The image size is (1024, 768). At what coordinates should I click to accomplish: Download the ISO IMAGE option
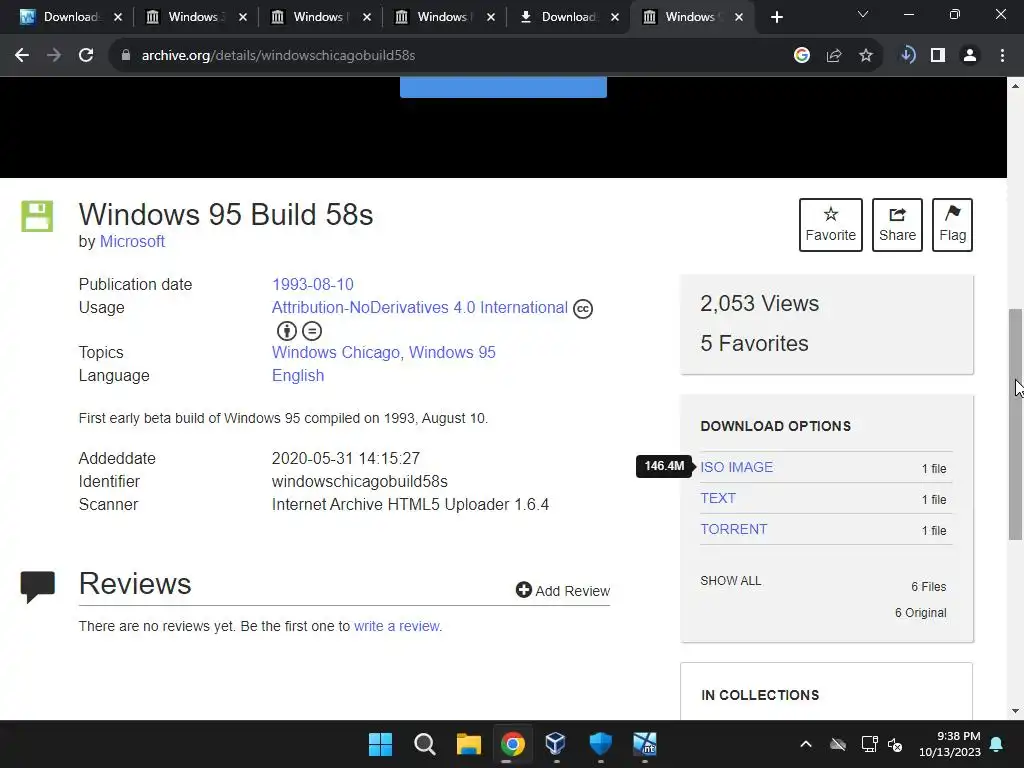point(737,468)
